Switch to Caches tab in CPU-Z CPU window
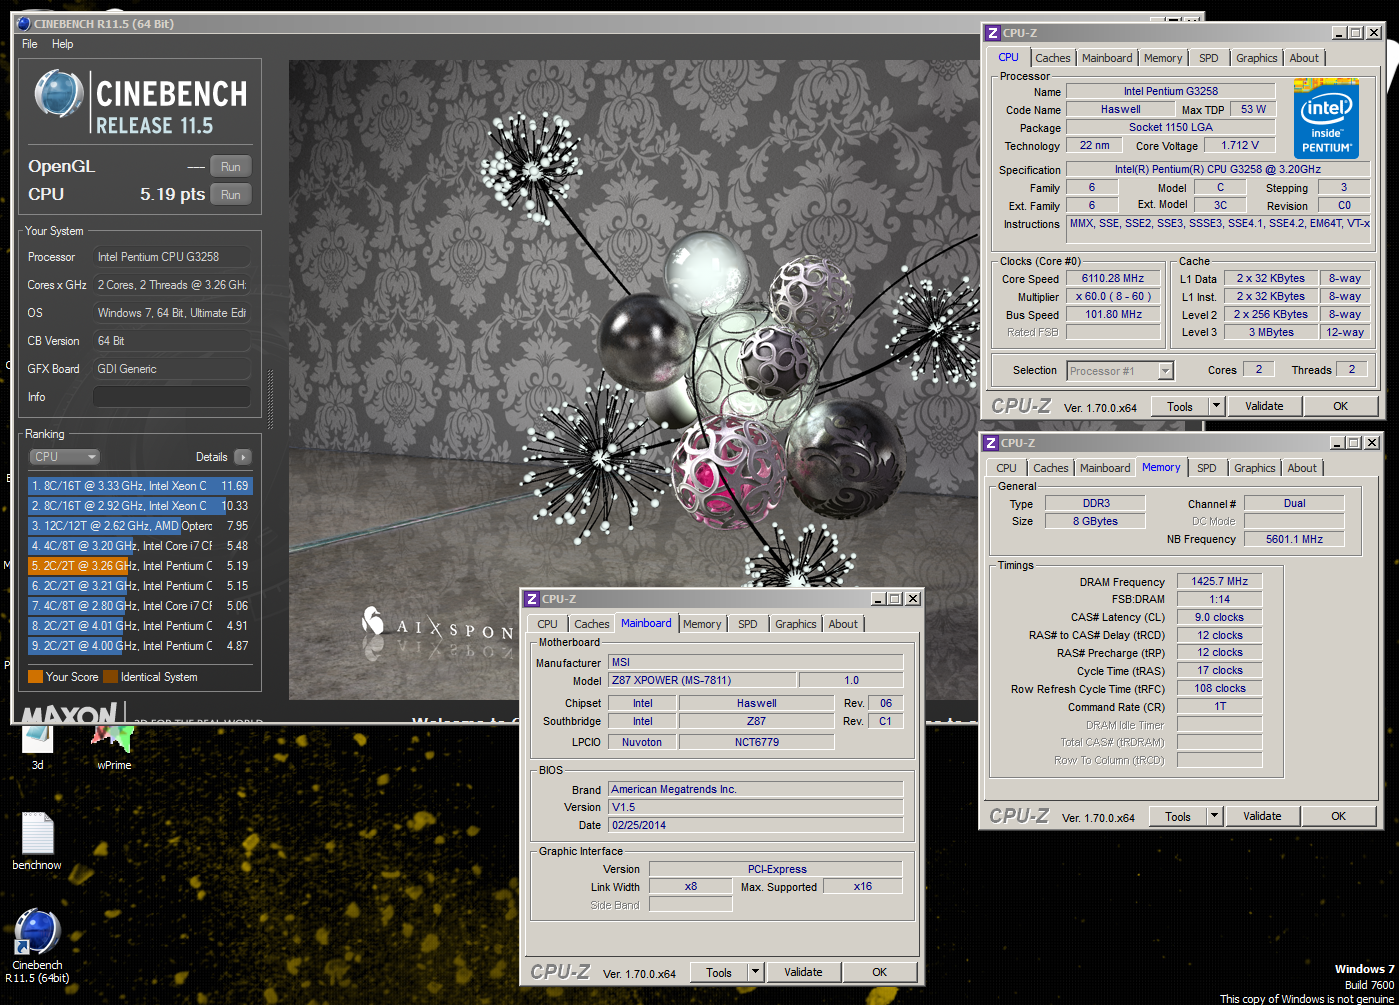This screenshot has height=1005, width=1399. click(1053, 58)
